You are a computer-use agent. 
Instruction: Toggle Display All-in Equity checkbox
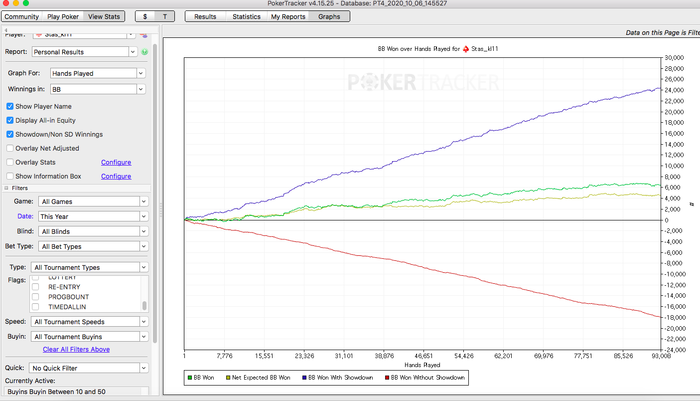[x=10, y=120]
